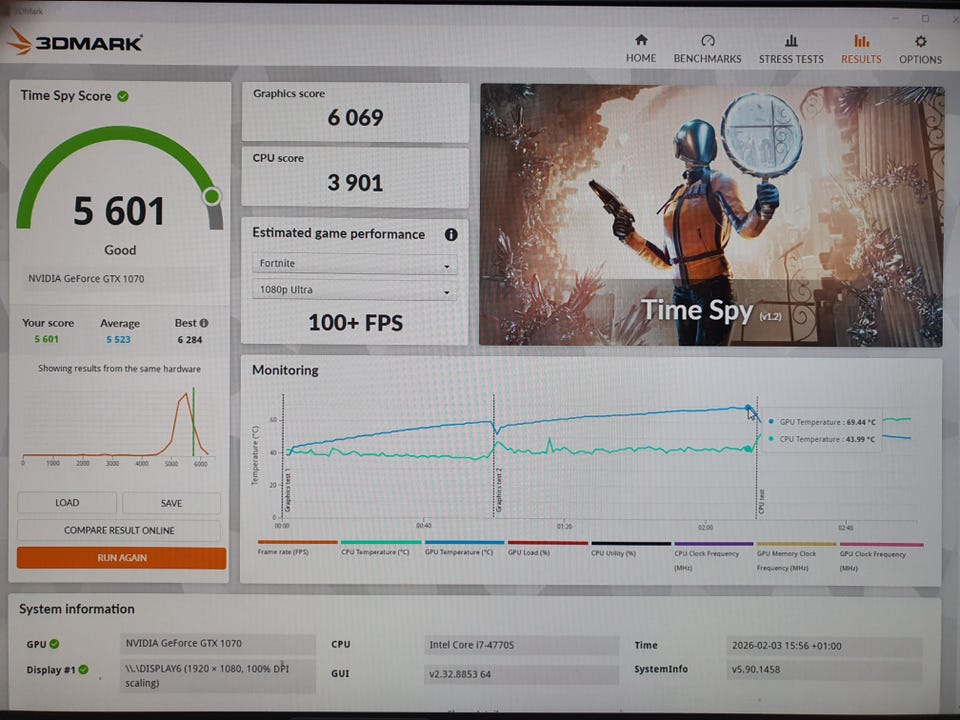This screenshot has height=720, width=960.
Task: Click the Home house icon
Action: (x=641, y=40)
